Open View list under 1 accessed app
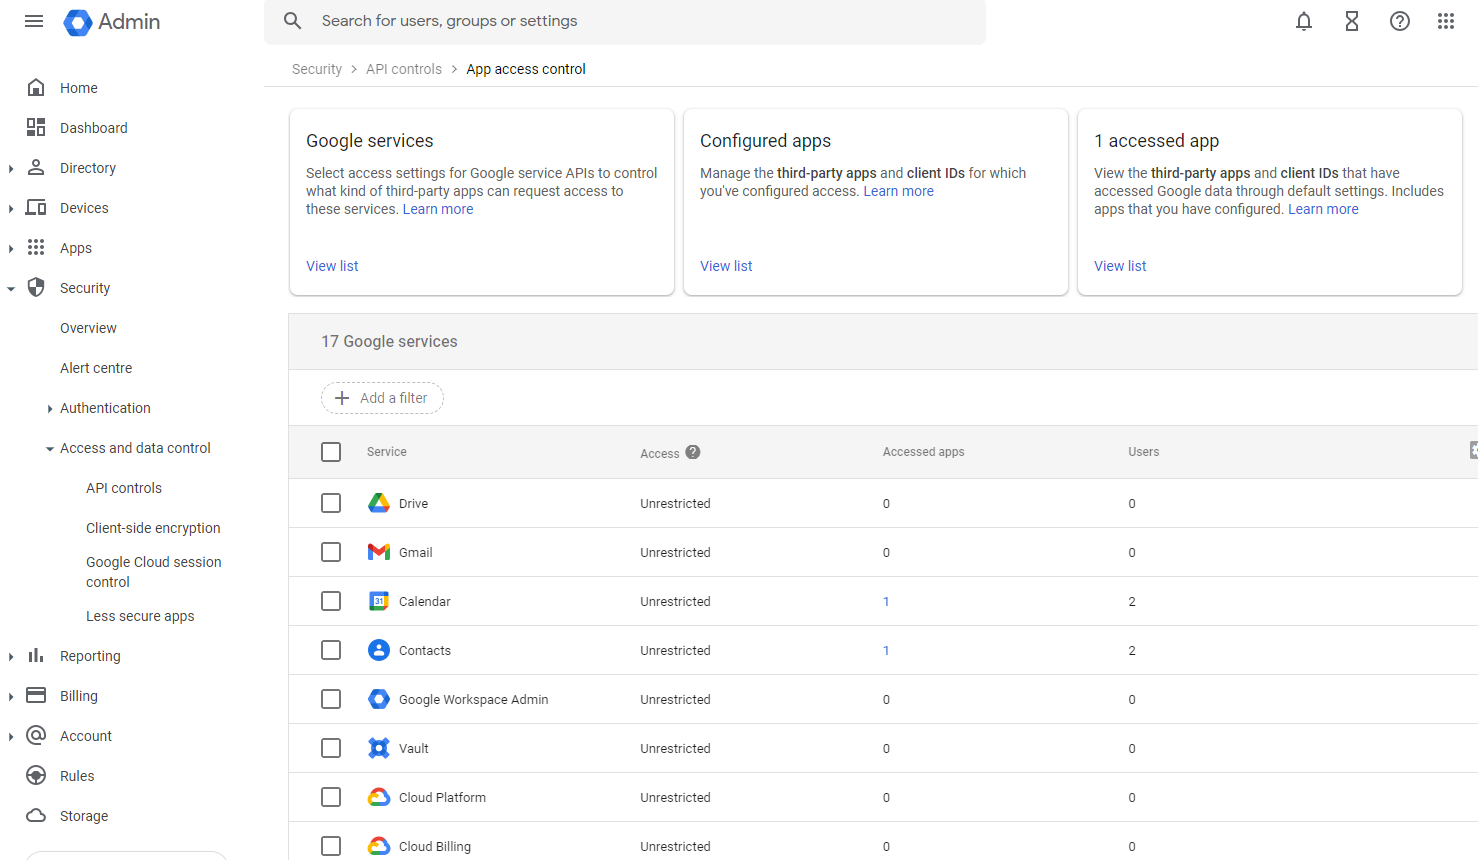1478x860 pixels. click(x=1120, y=266)
